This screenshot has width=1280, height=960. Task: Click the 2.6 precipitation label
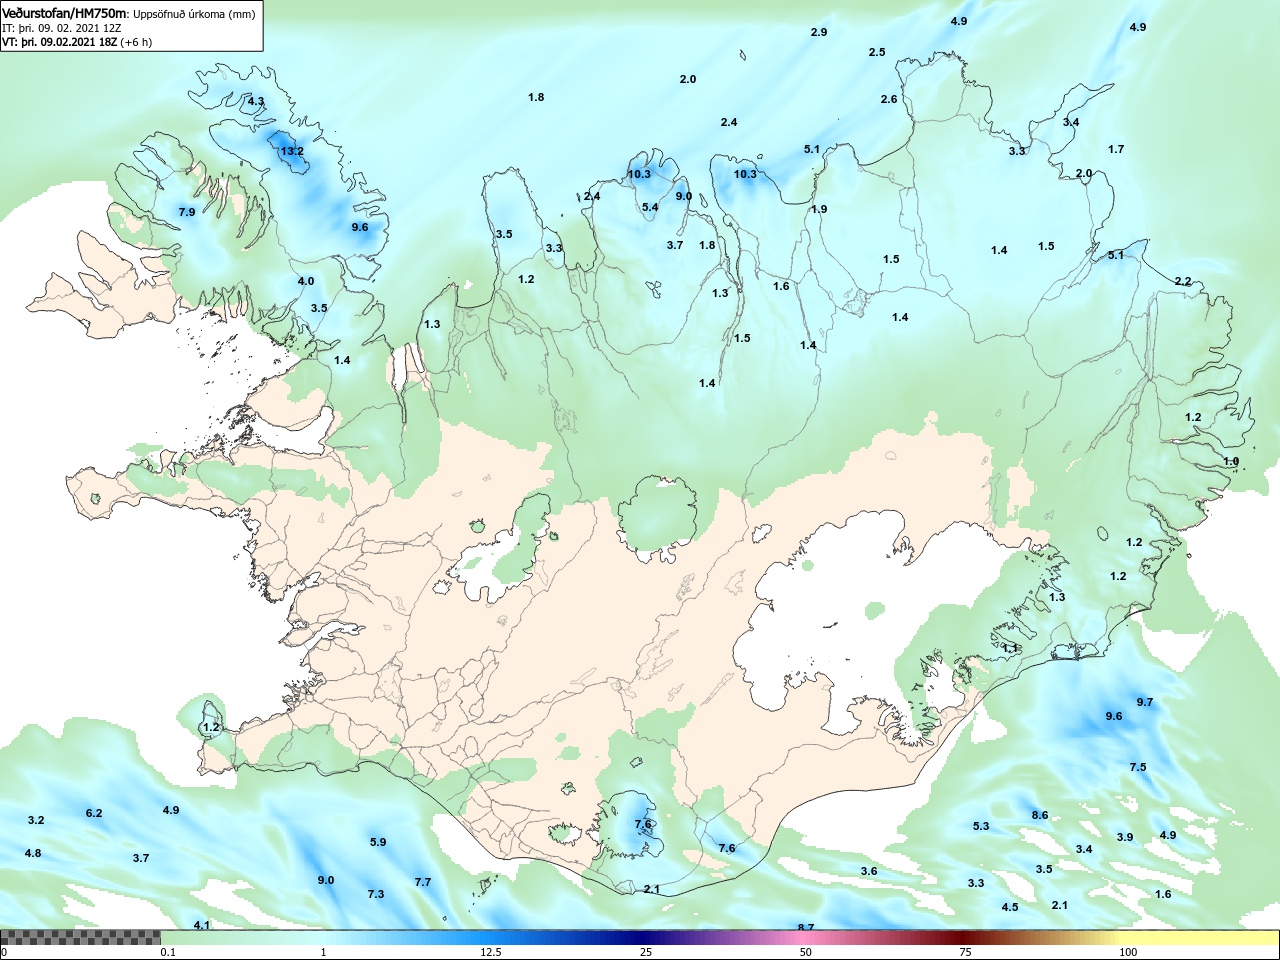click(889, 99)
